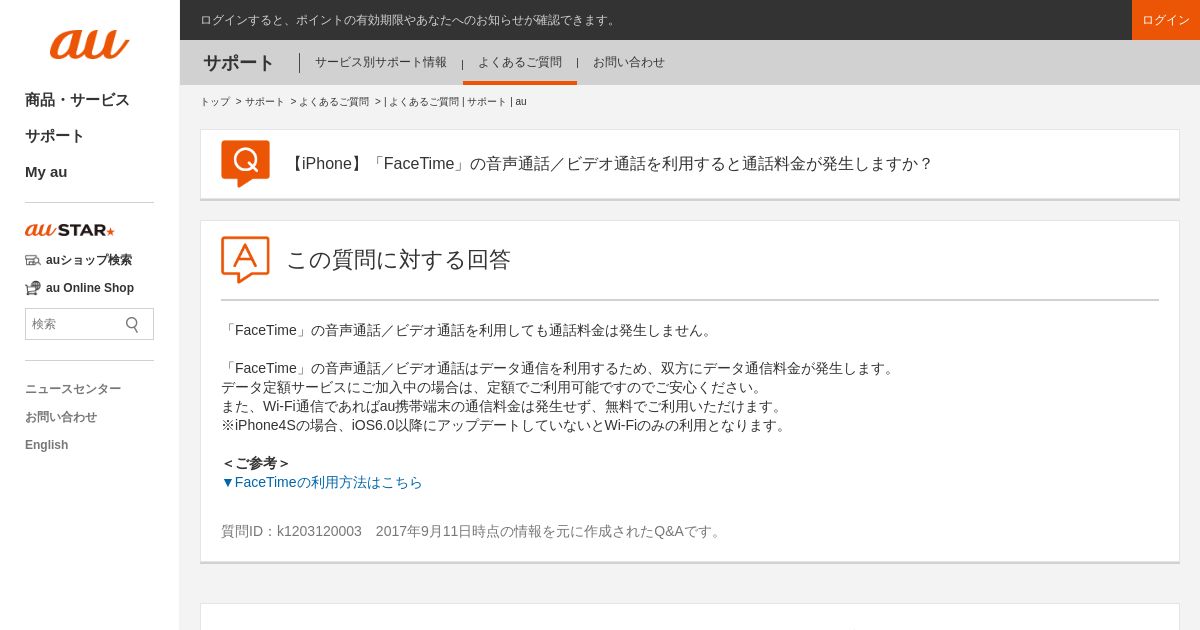
Task: Click the この質問に対する回答 heading
Action: coord(398,260)
